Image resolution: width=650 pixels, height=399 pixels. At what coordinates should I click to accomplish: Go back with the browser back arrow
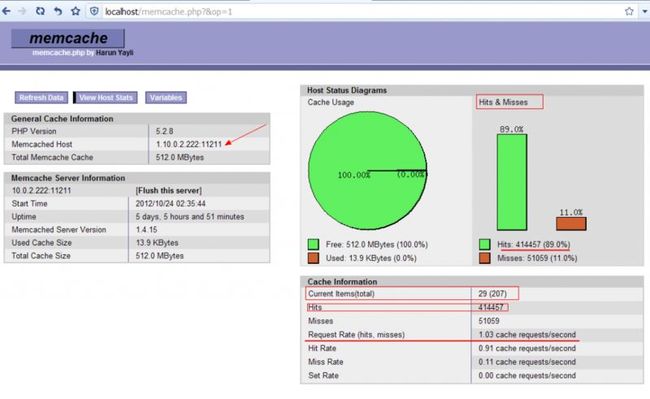pyautogui.click(x=6, y=11)
